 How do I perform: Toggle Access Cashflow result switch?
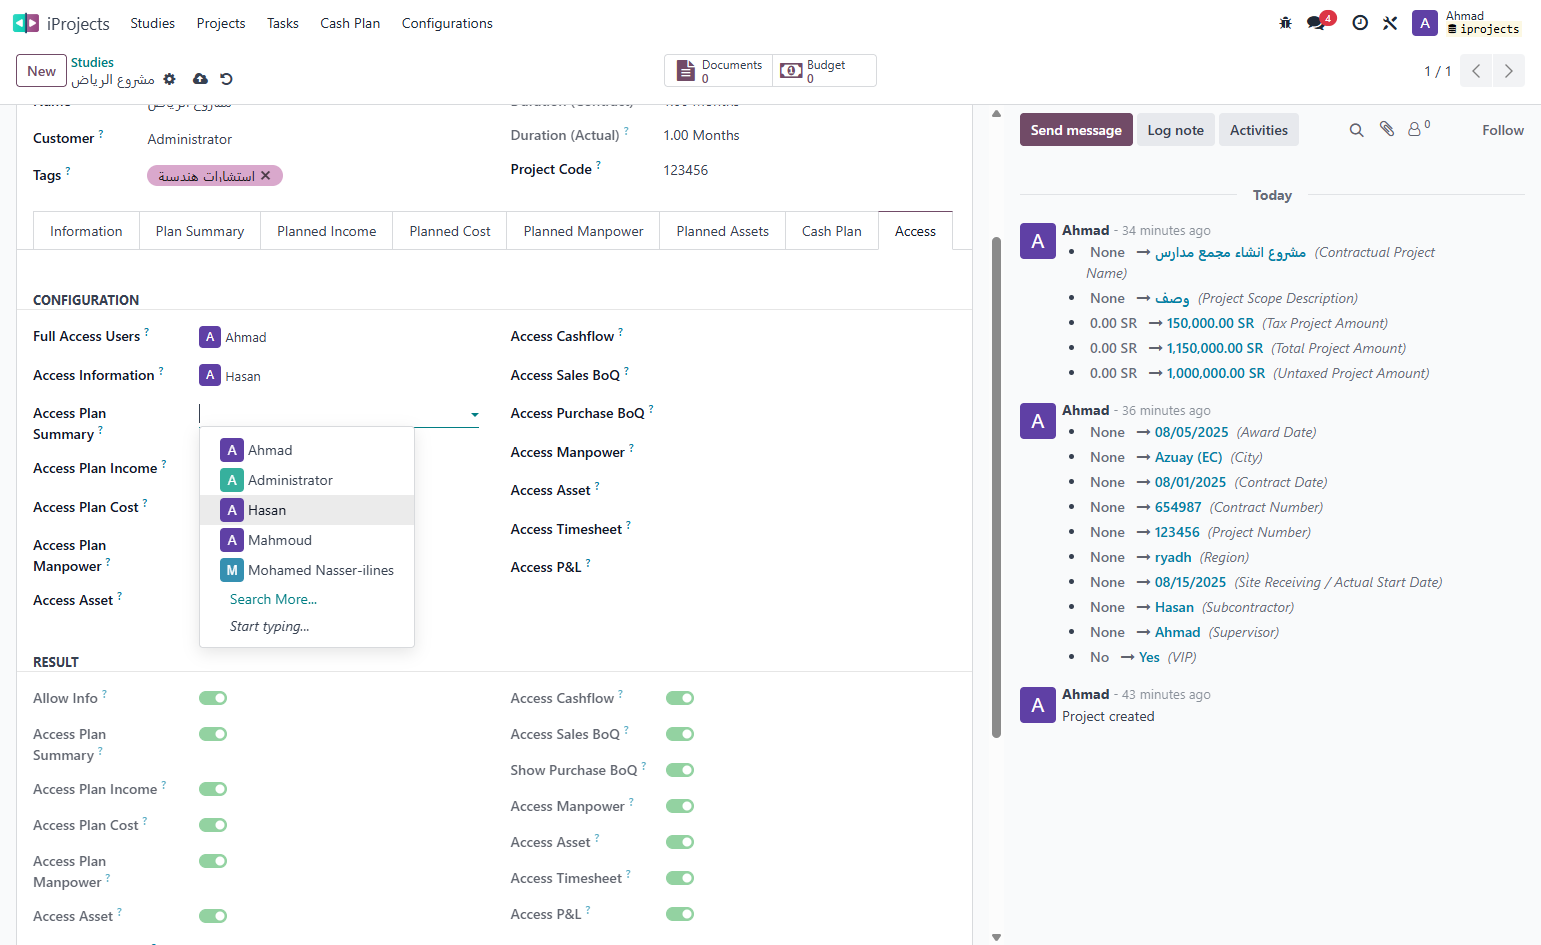pos(680,698)
